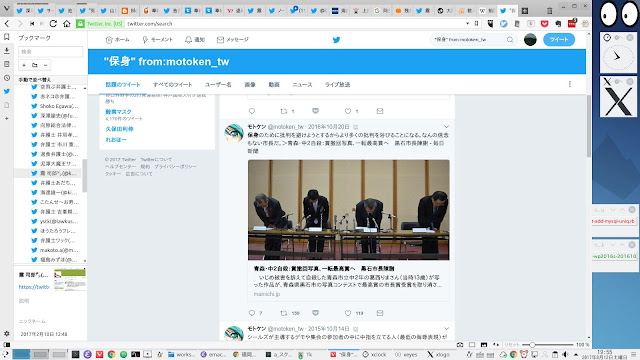Open Vivaldi settings gear icon

(x=7, y=333)
